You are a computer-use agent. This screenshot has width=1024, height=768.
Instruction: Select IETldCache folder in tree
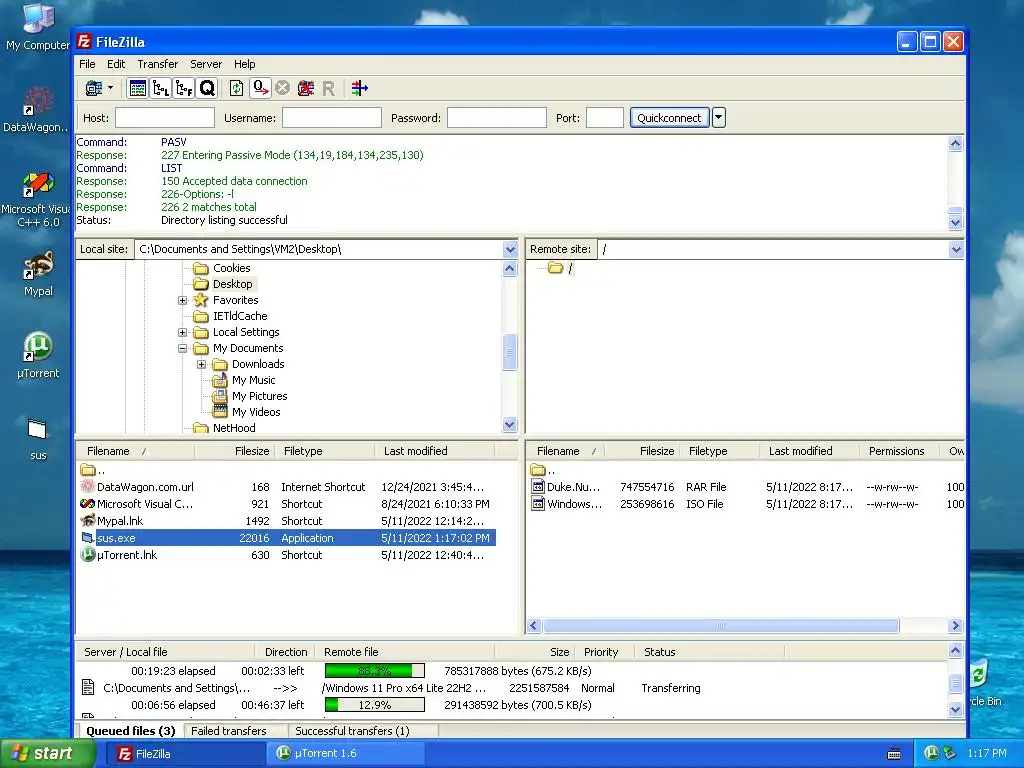tap(240, 316)
